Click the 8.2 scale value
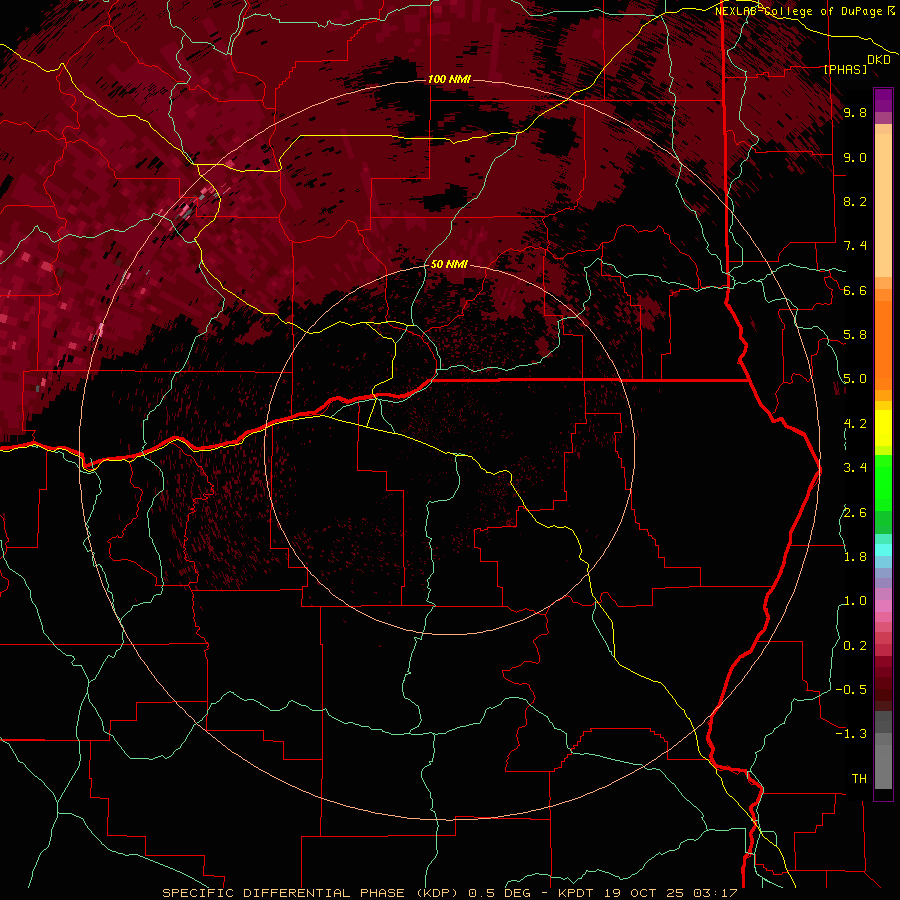Viewport: 900px width, 900px height. 855,201
